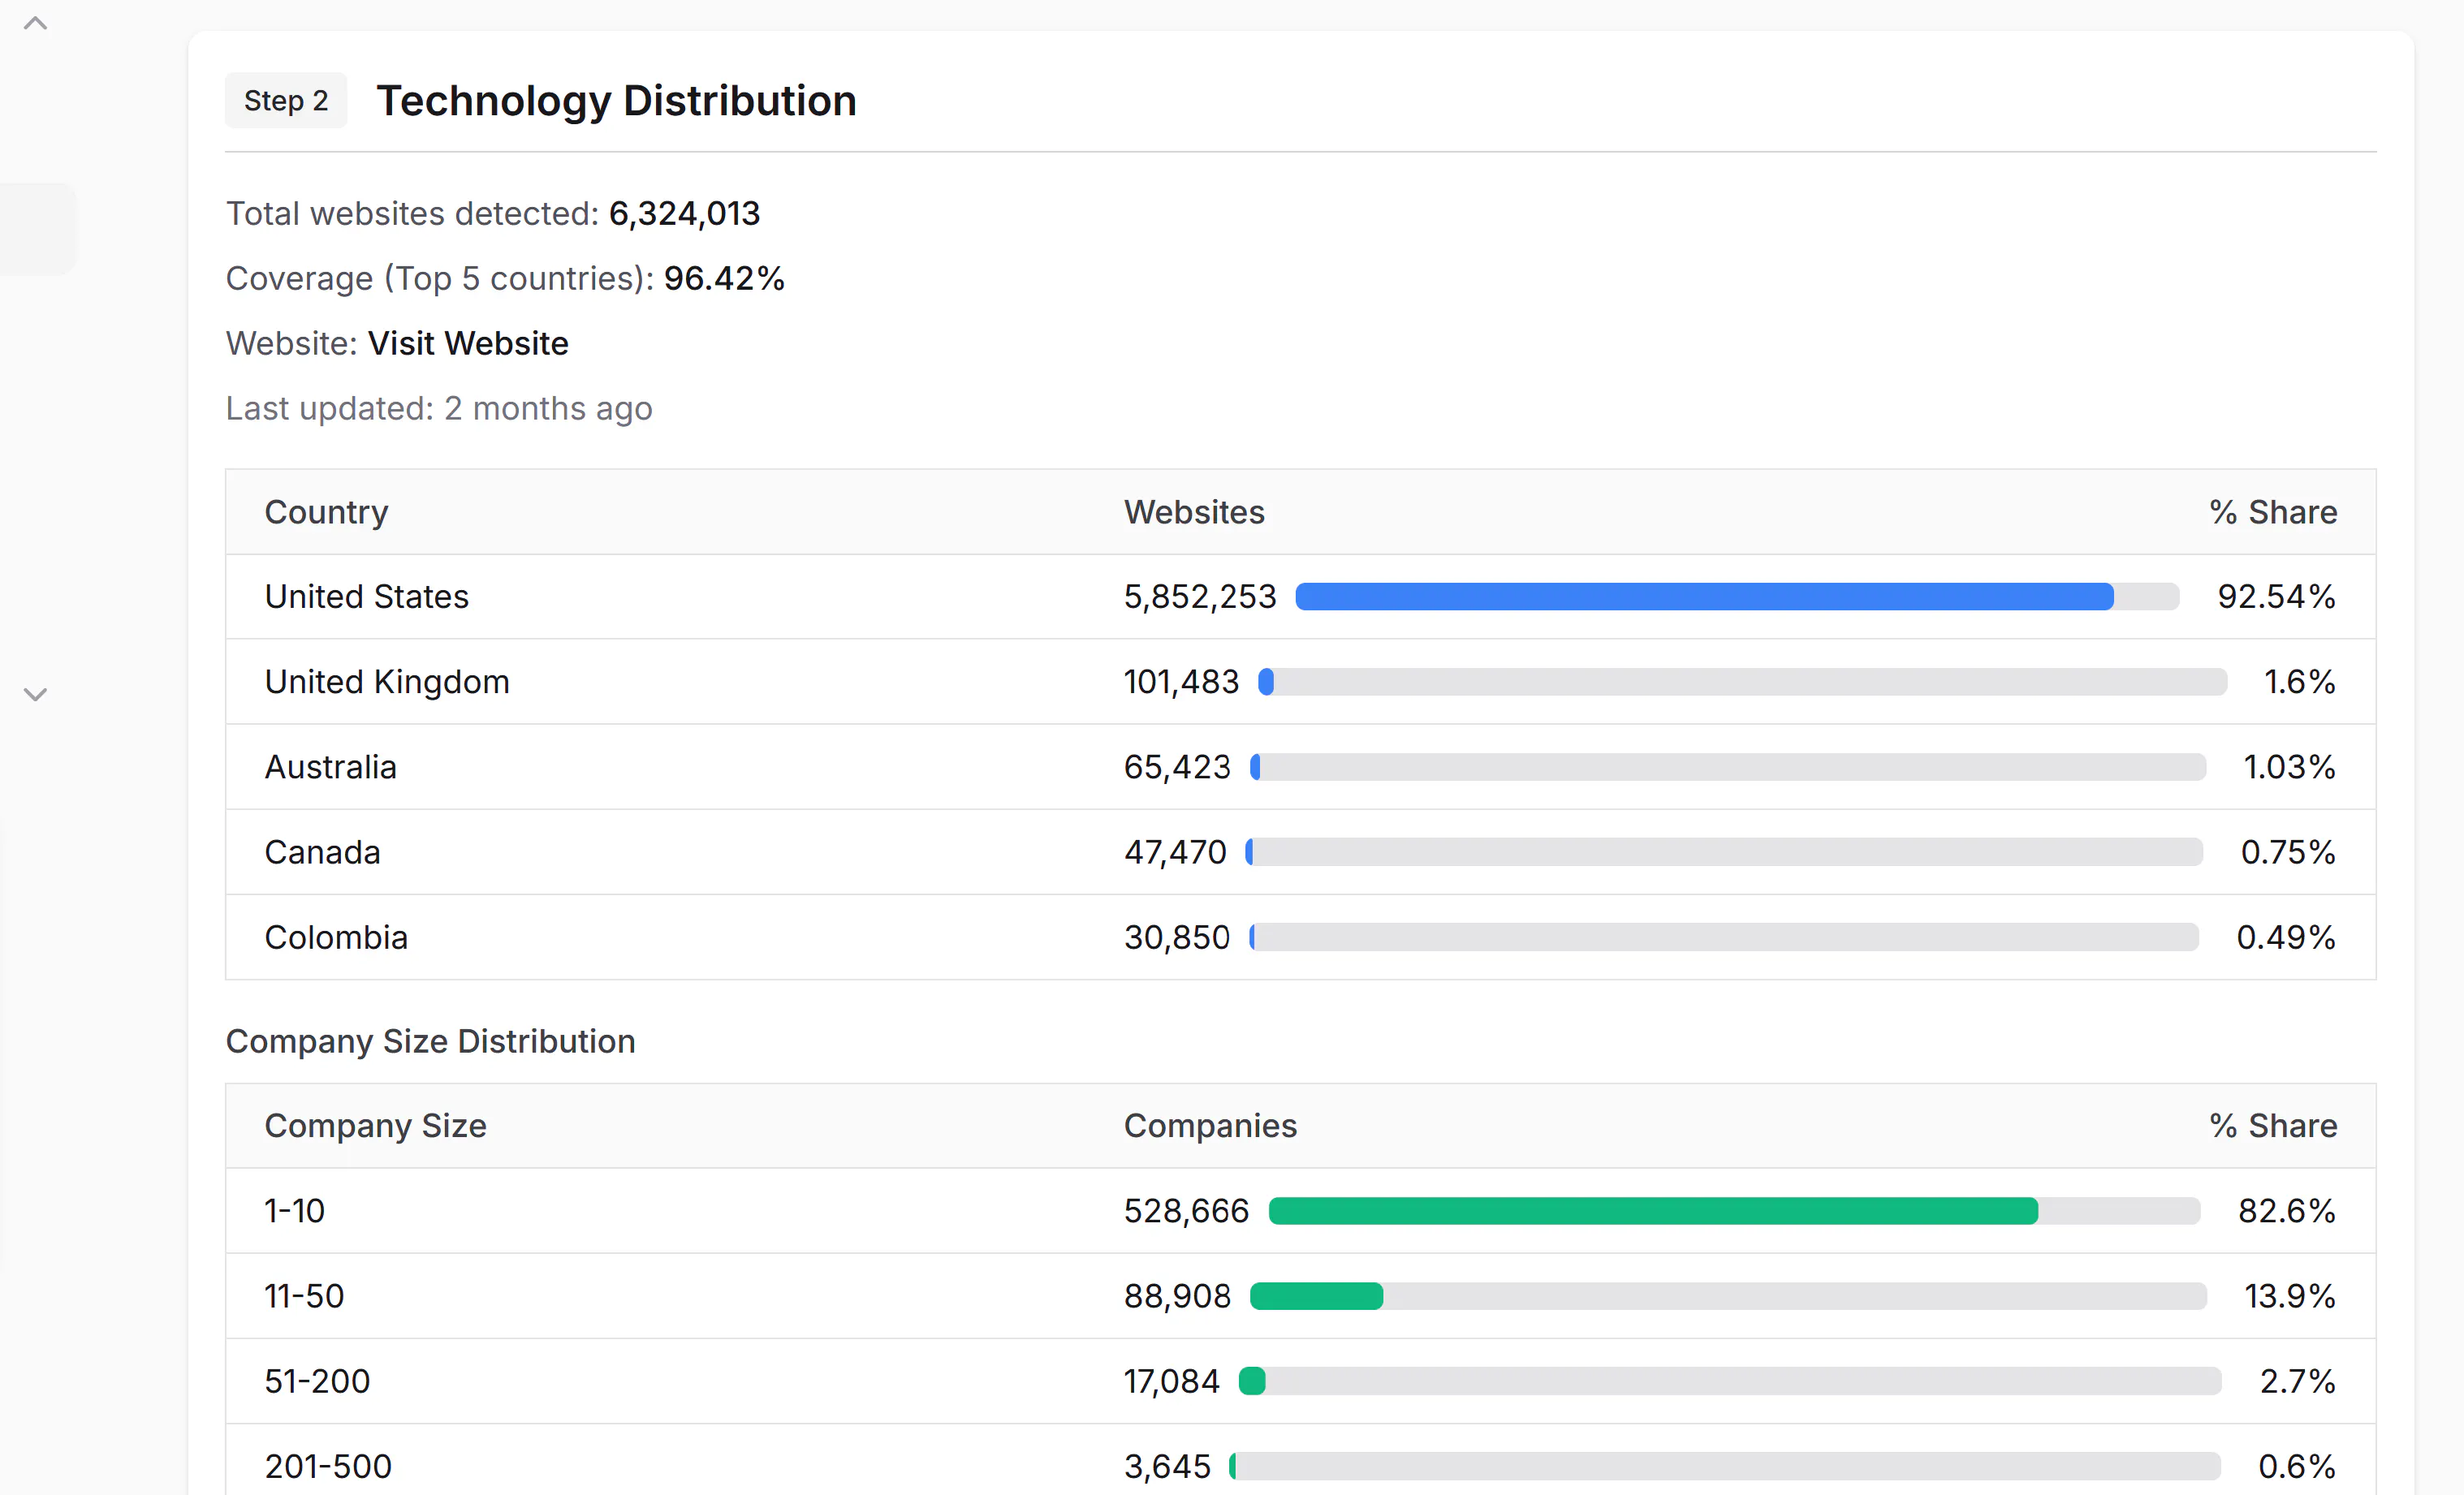The image size is (2464, 1495).
Task: Click the 0.49% share value
Action: pos(2286,937)
